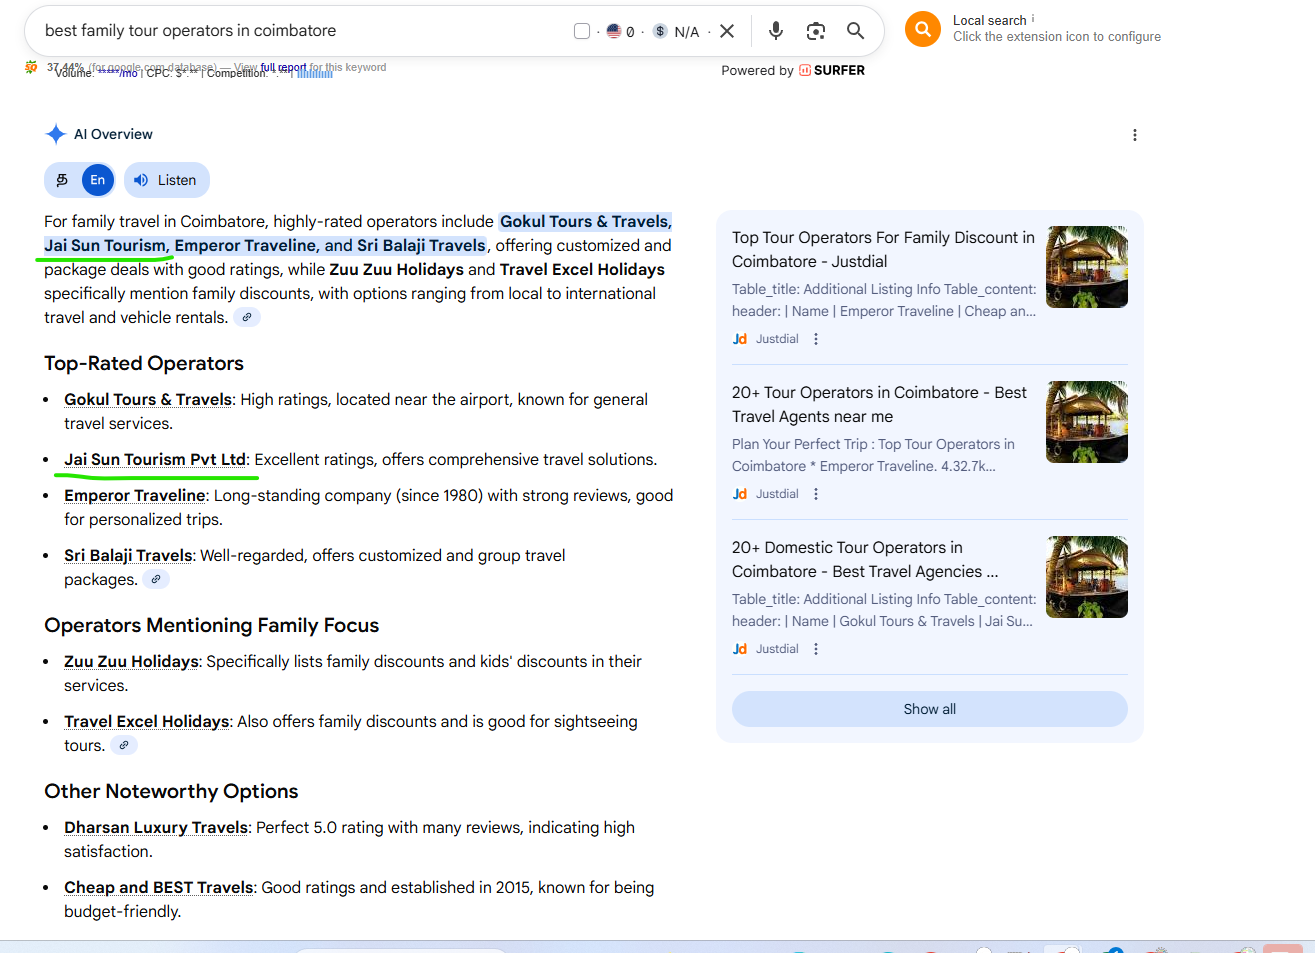Tick the checkbox in the search bar
The width and height of the screenshot is (1315, 953).
coord(582,31)
